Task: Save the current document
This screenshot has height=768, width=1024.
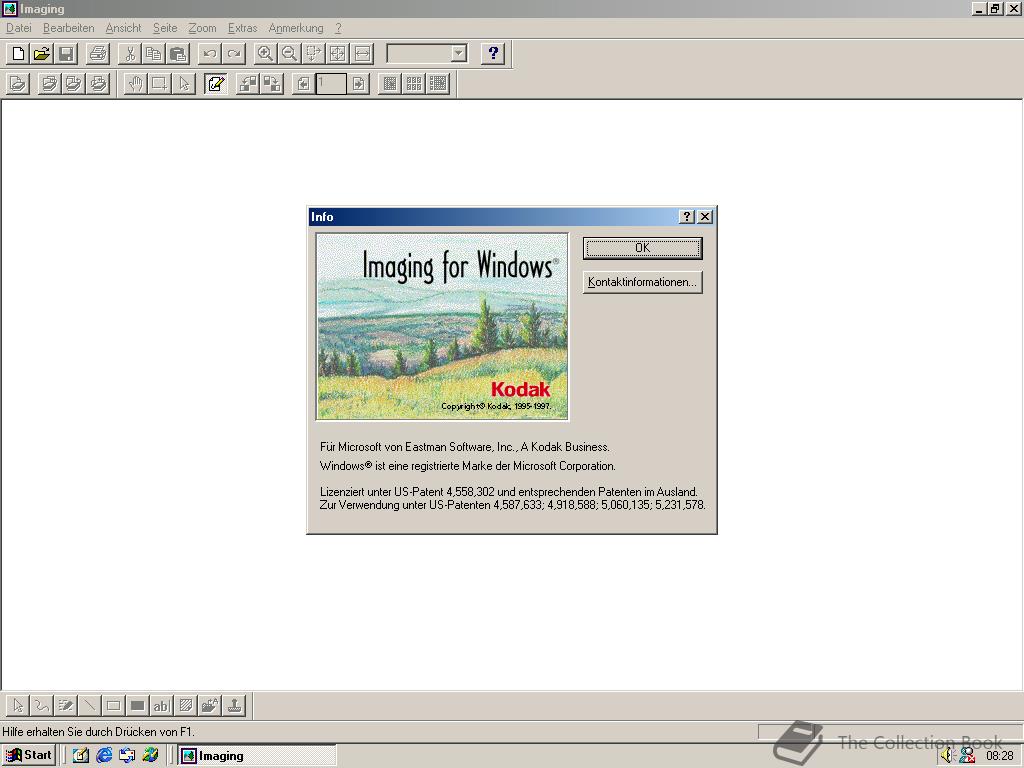Action: pos(66,54)
